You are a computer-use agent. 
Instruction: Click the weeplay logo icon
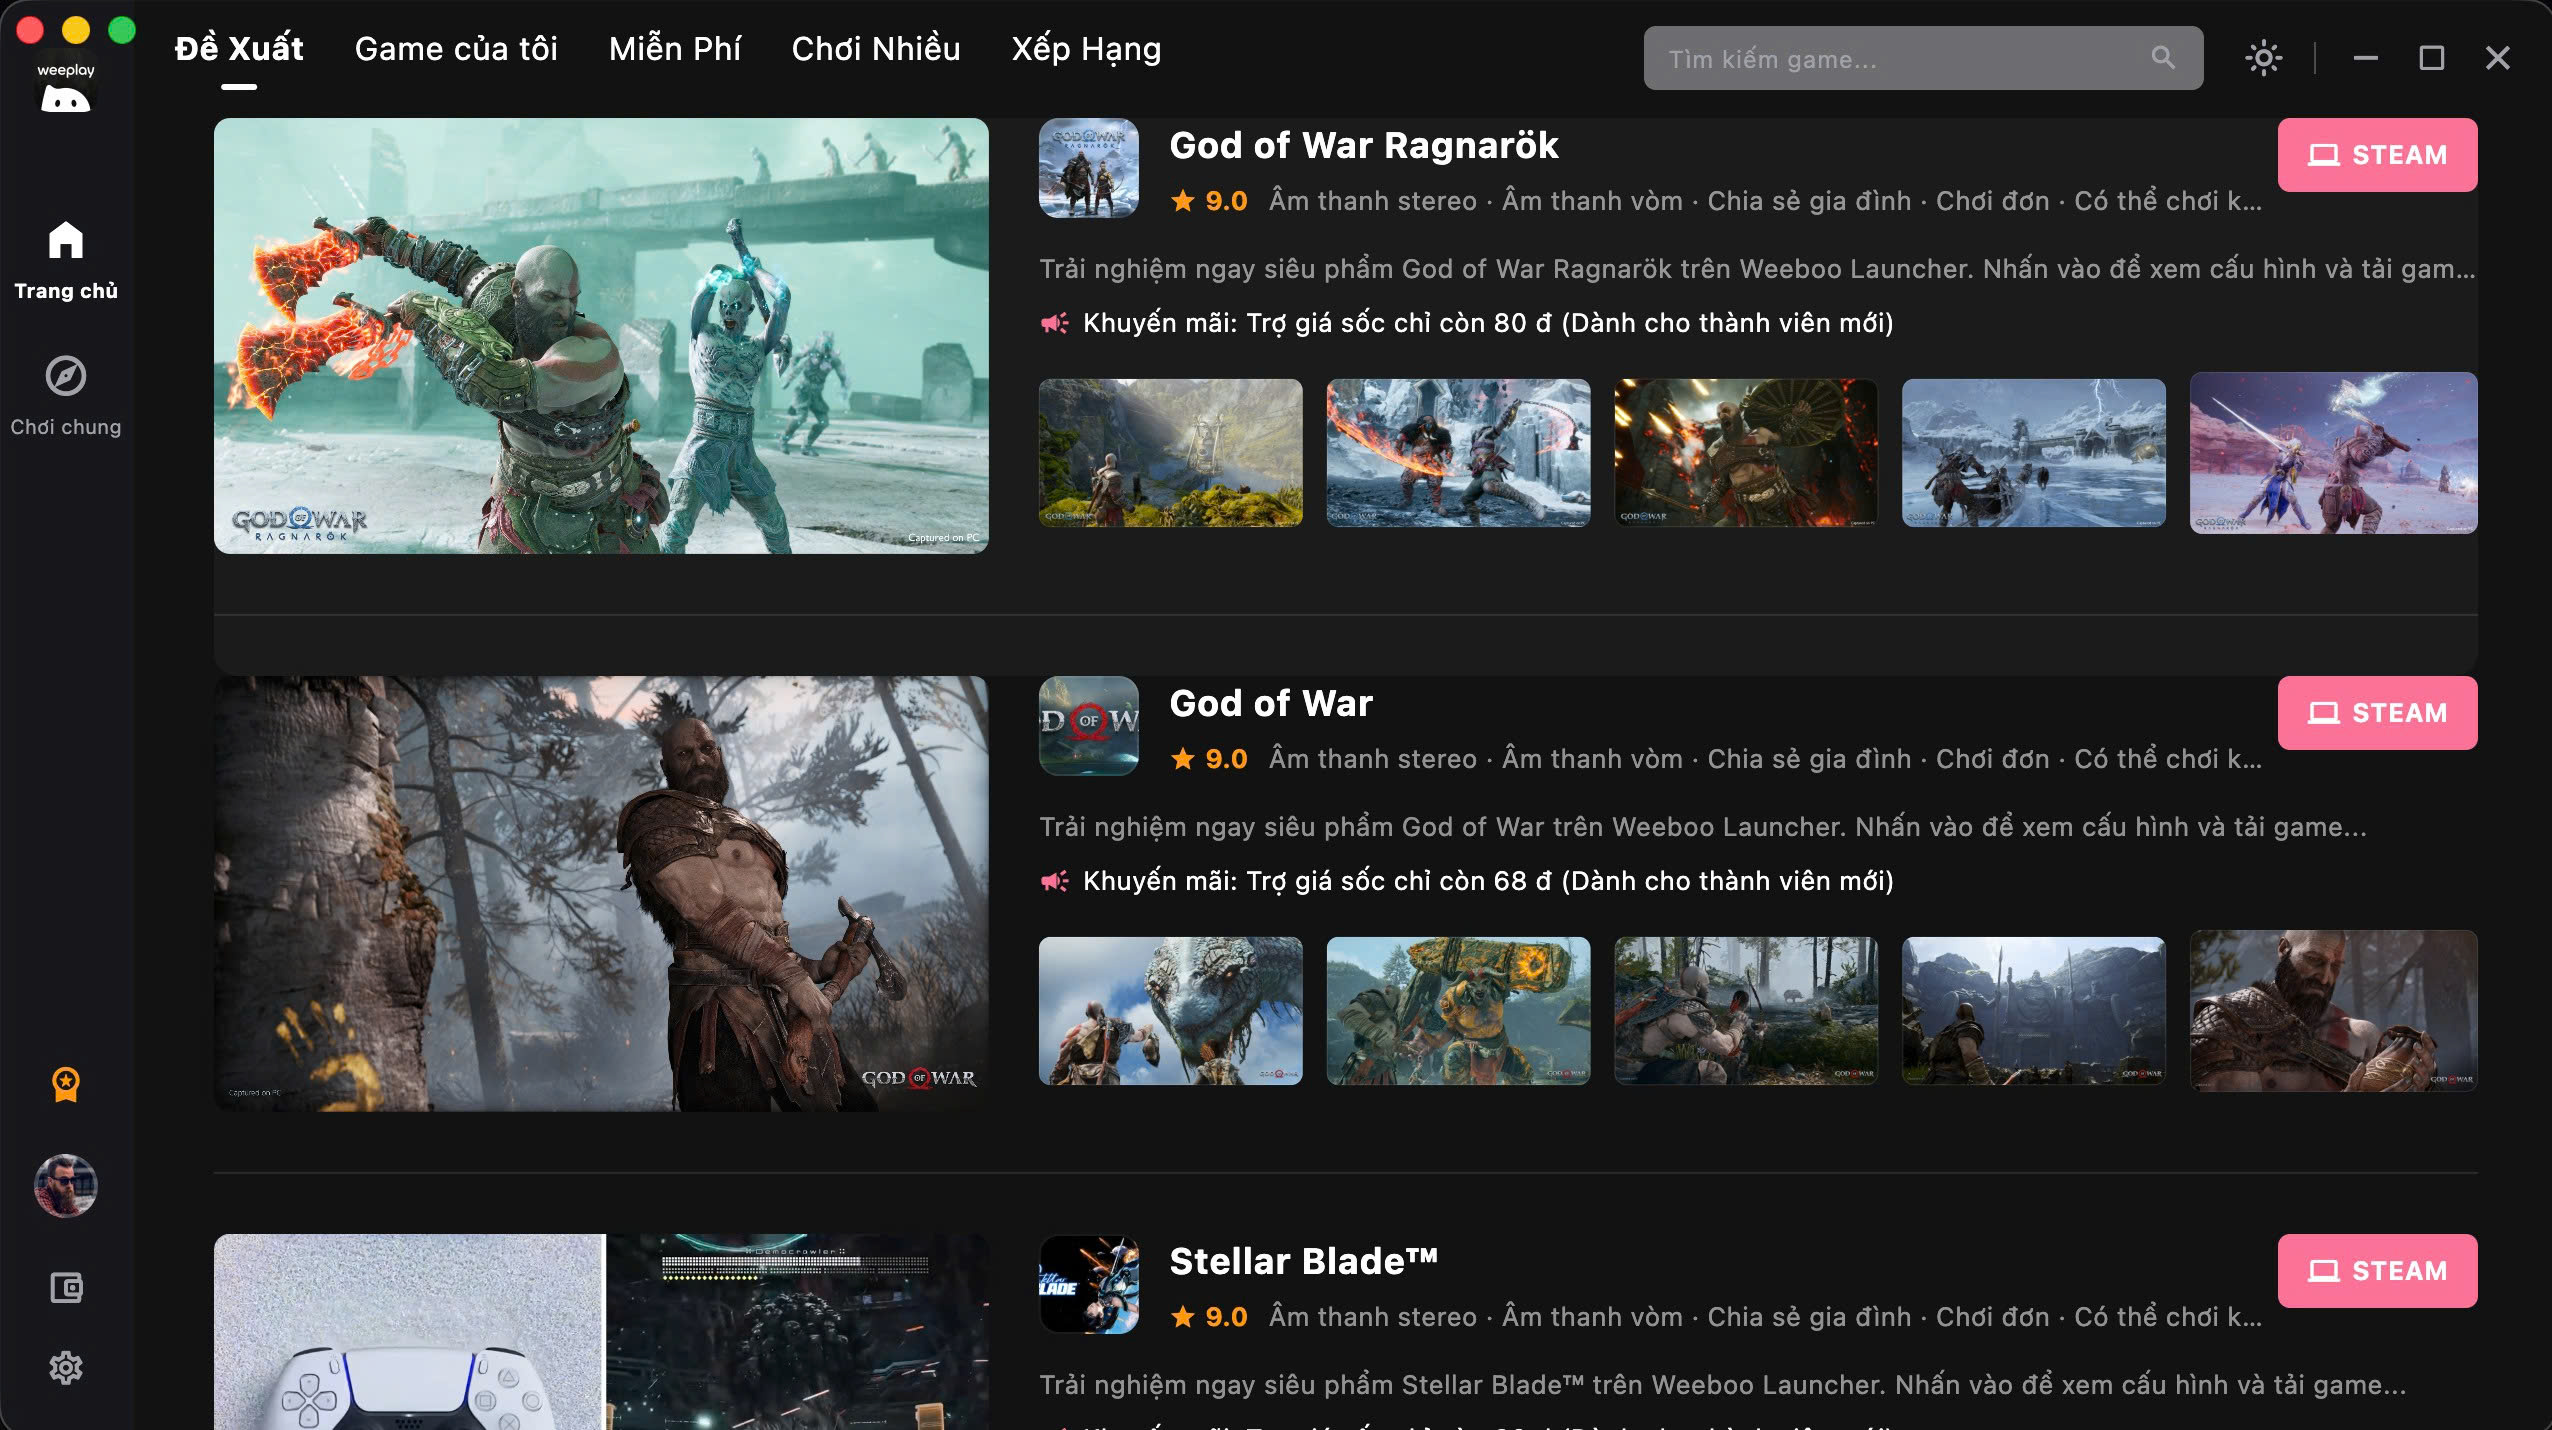(x=66, y=88)
